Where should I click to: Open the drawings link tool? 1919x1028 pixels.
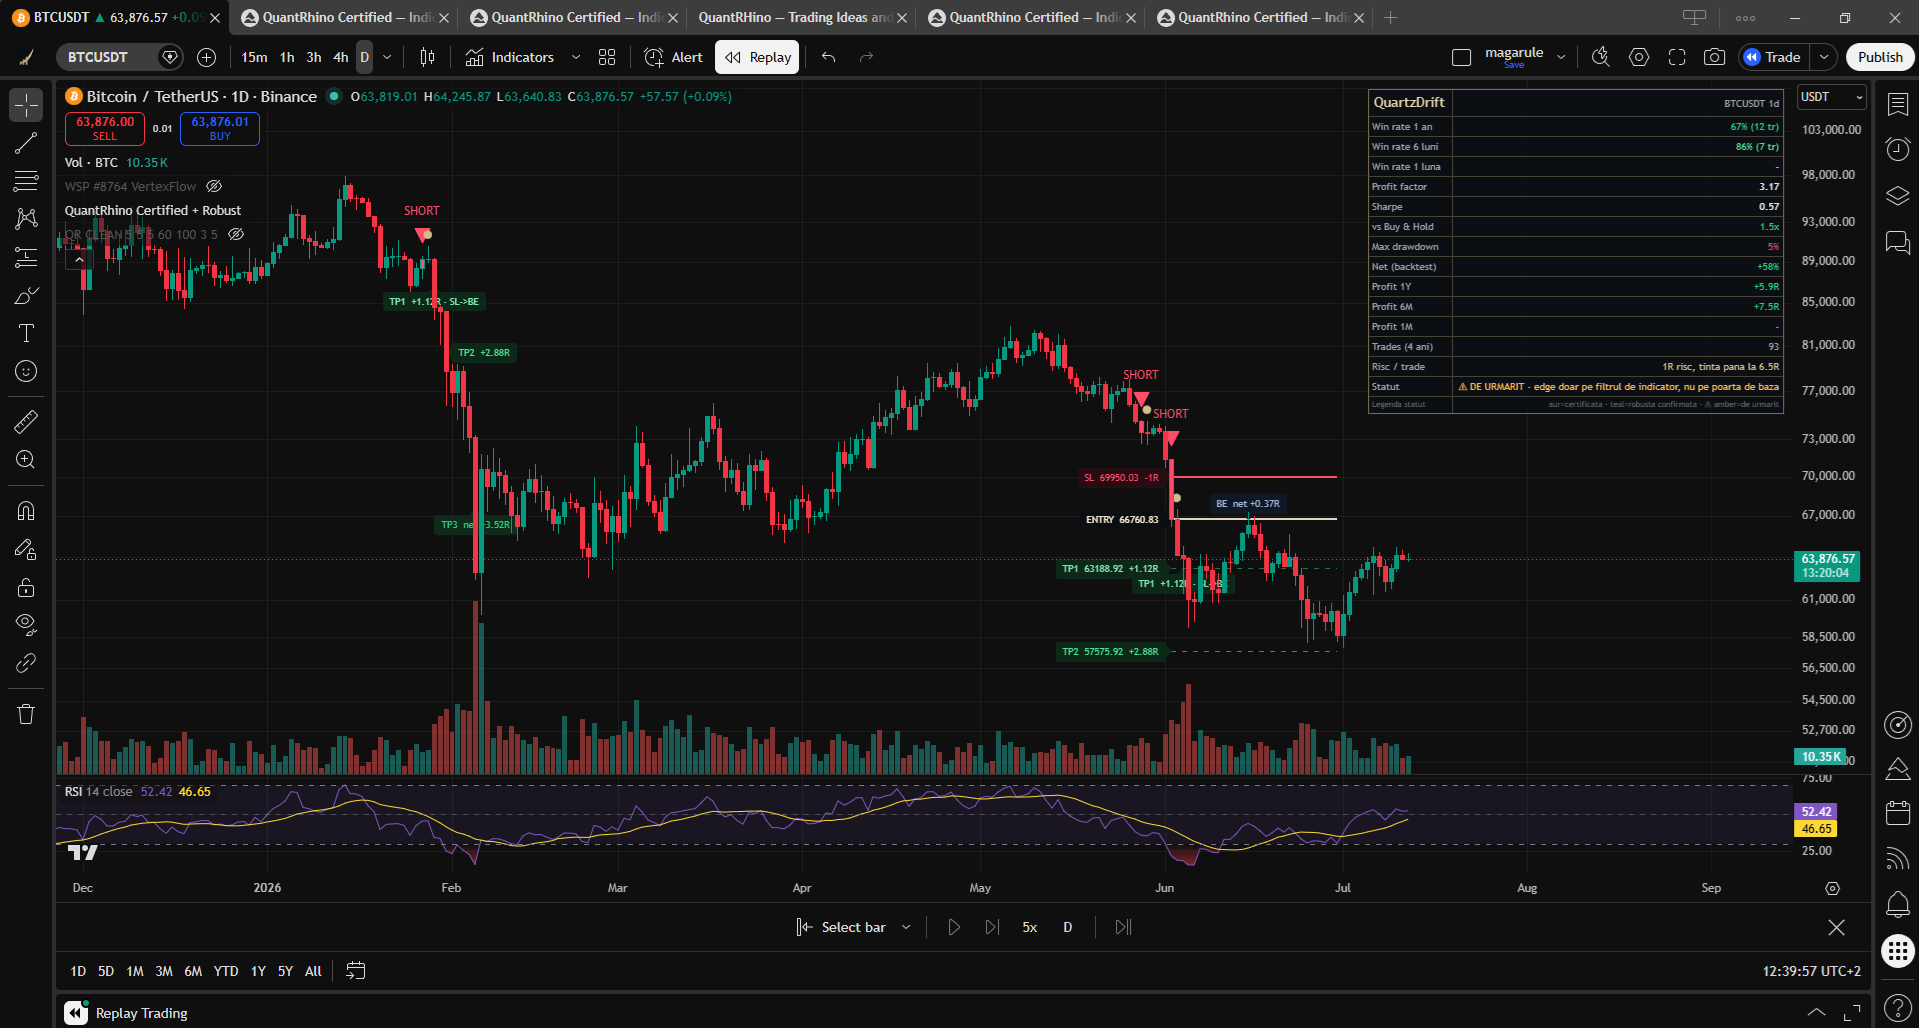[26, 663]
